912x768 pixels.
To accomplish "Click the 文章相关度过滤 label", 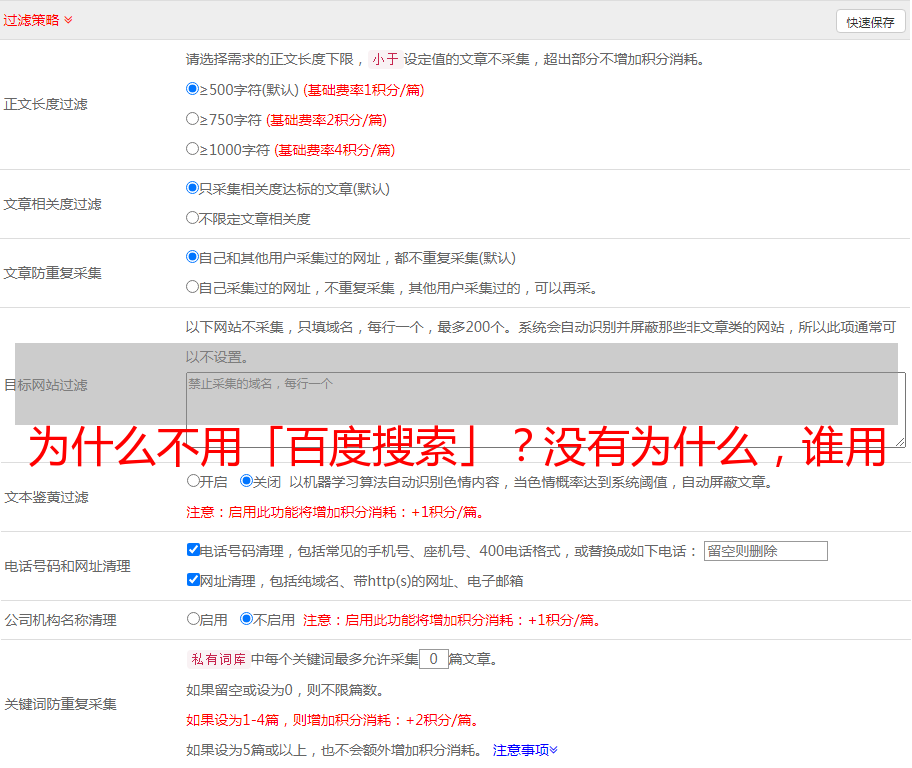I will pyautogui.click(x=52, y=204).
